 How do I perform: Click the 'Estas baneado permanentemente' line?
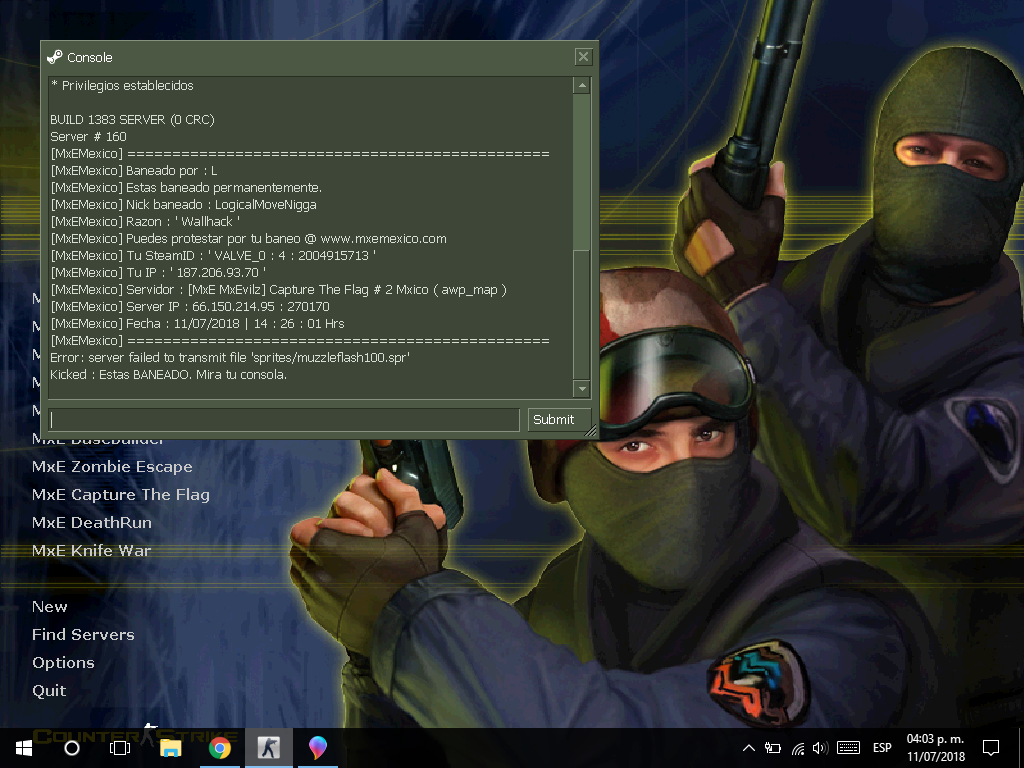[x=186, y=187]
